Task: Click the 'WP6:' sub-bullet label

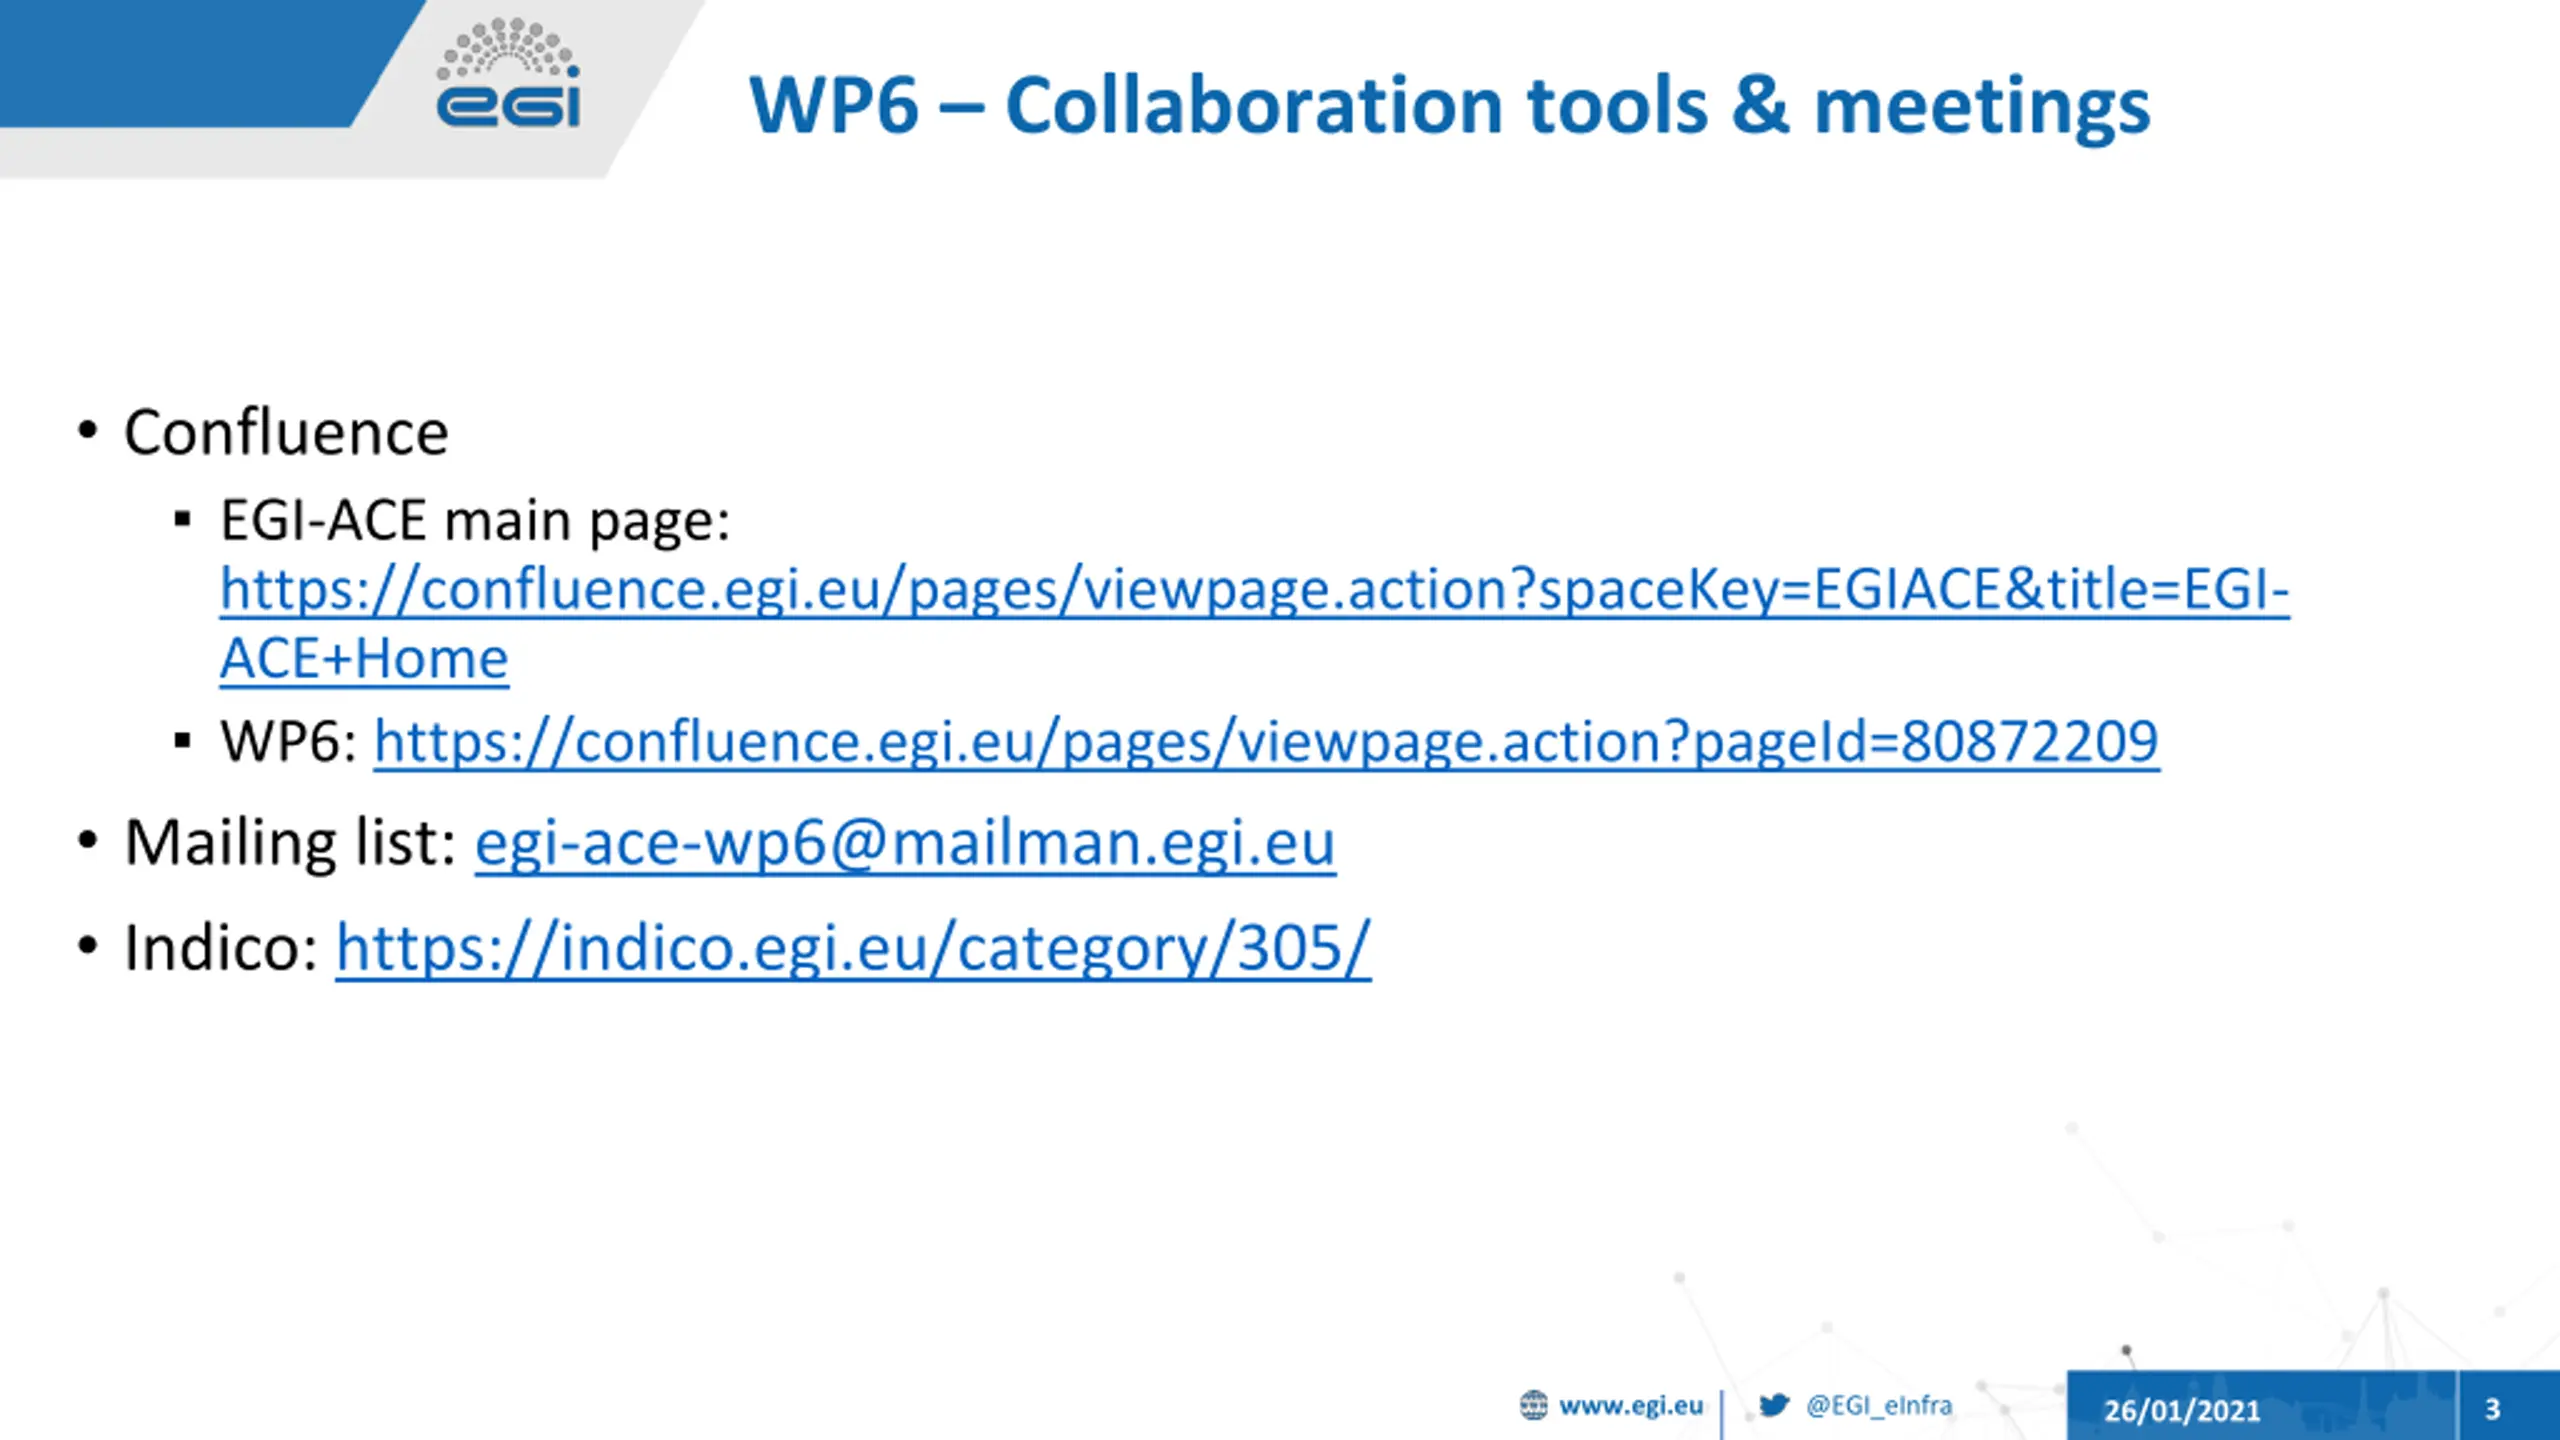Action: point(288,742)
